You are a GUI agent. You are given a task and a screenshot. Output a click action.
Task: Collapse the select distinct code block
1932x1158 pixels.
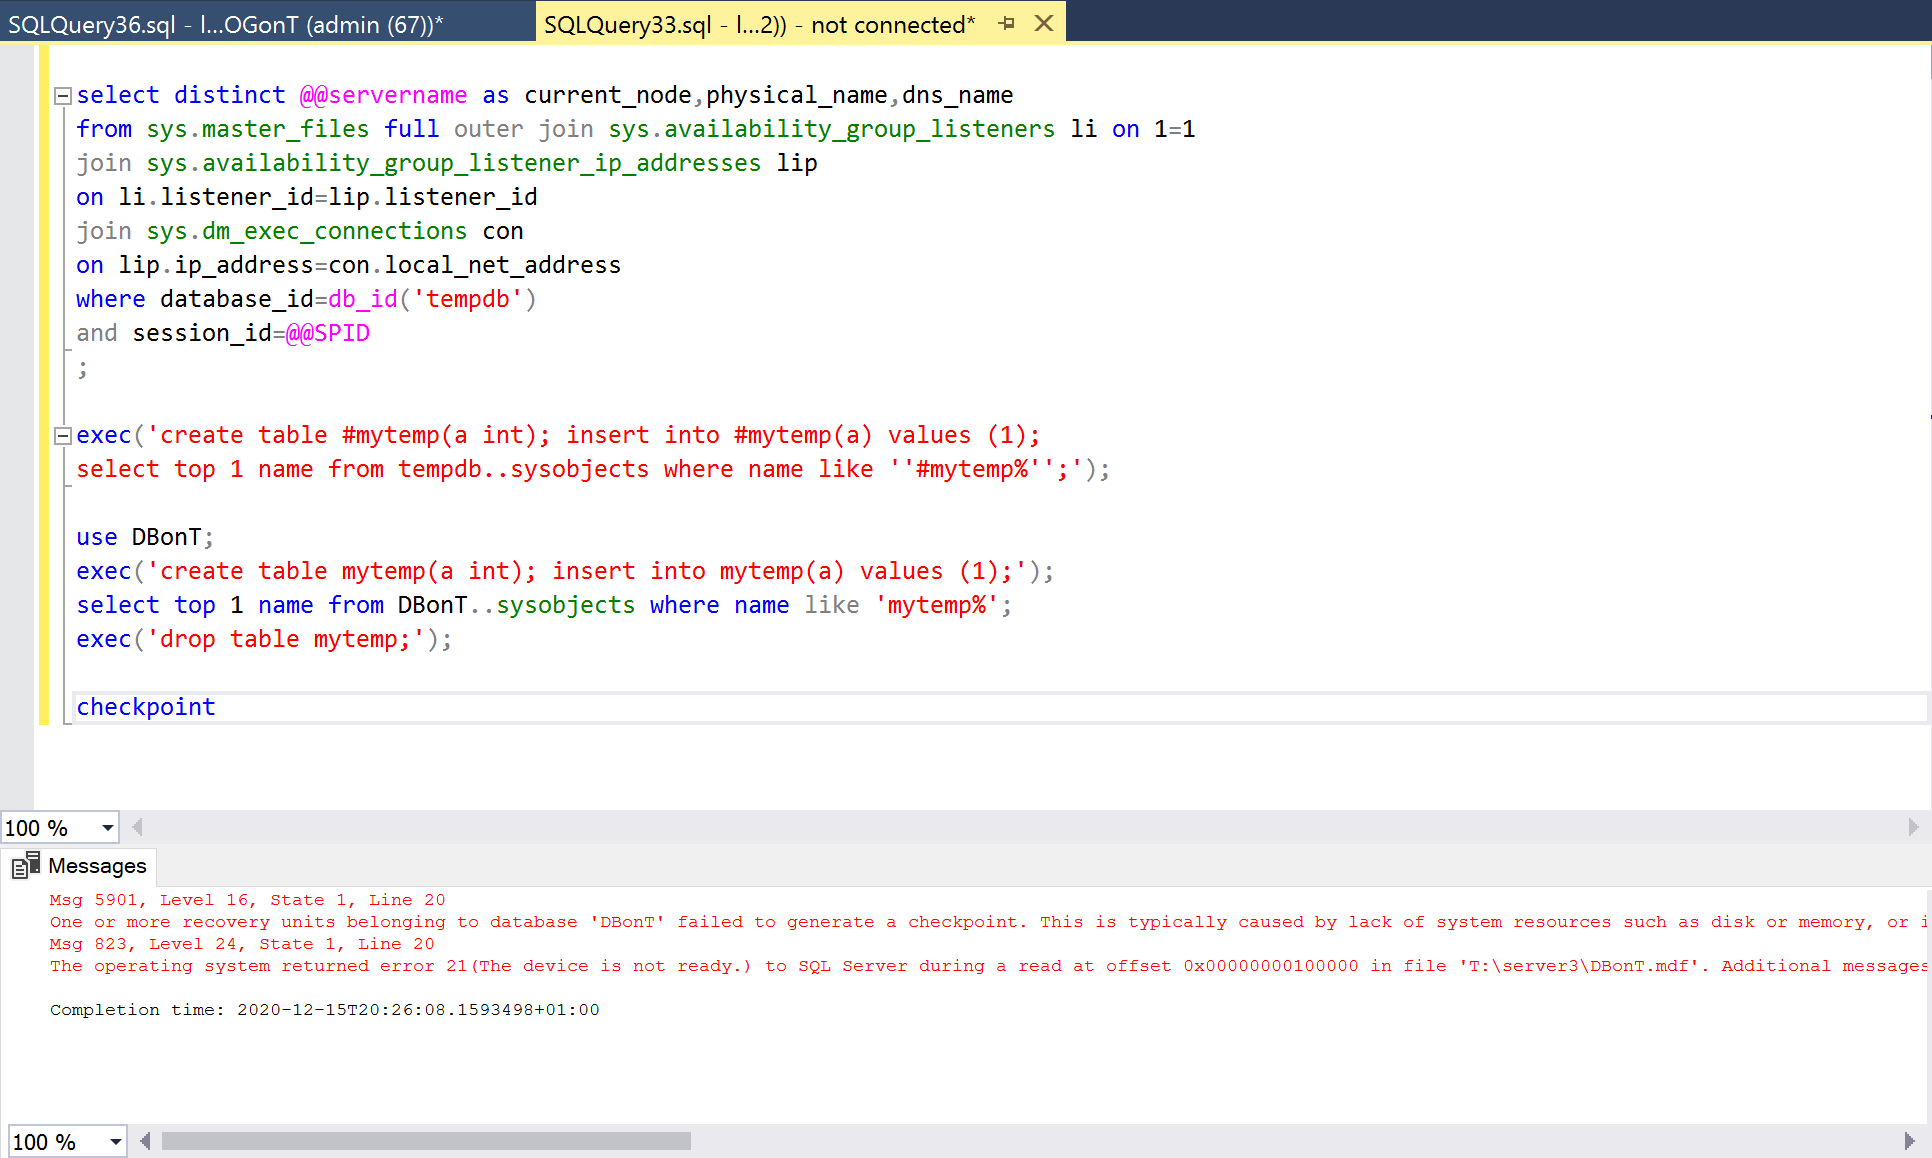click(x=63, y=96)
